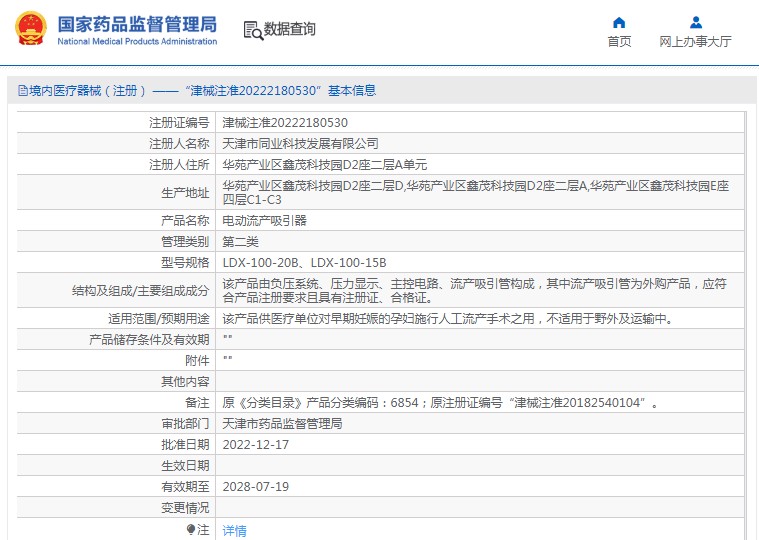Click 产品储存条件及有效期 label

(149, 340)
